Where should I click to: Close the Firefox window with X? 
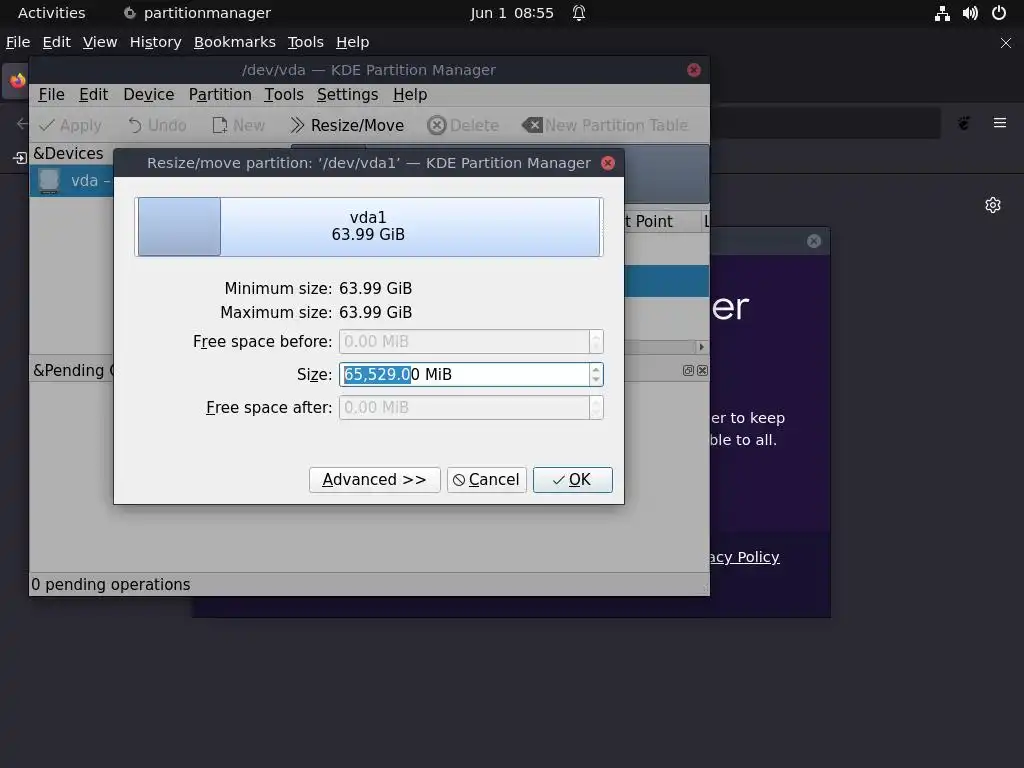(x=1006, y=43)
